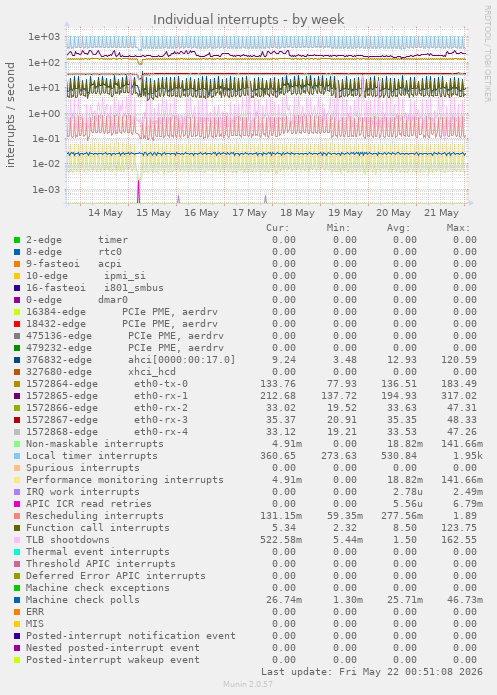Click the dark red eth0-rx-3 legend swatch
Screen dimensions: 497x695
click(17, 420)
